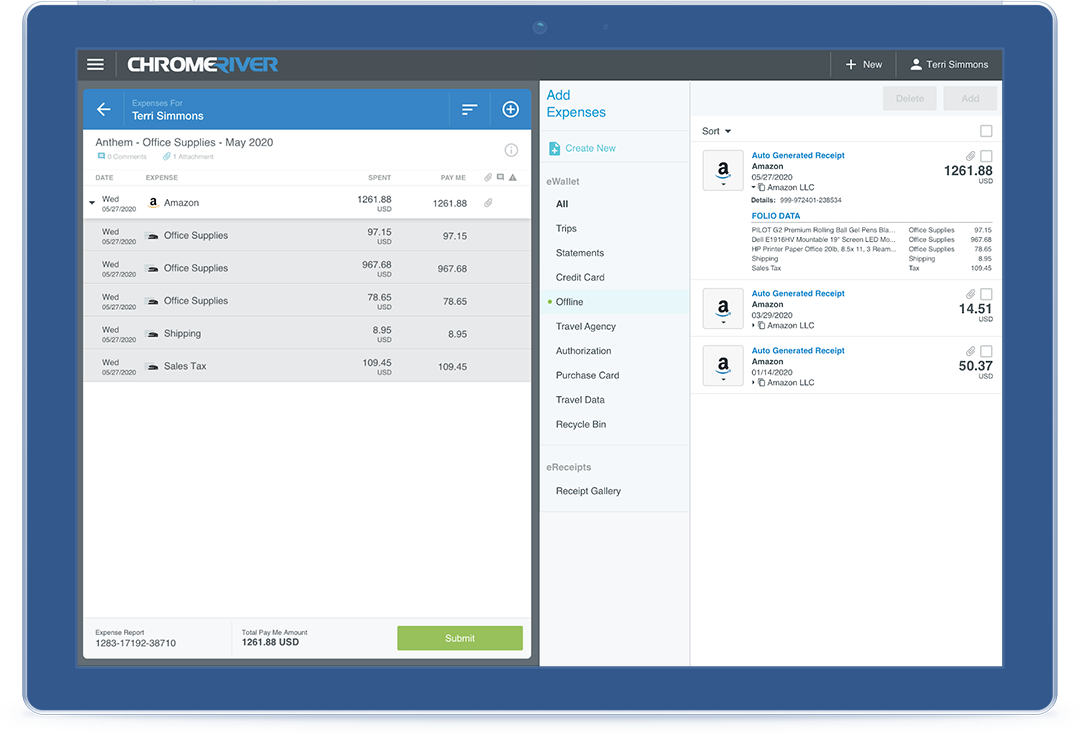Image resolution: width=1080 pixels, height=734 pixels.
Task: Expand Amazon LLC details on 03/29/2020 receipt
Action: tap(755, 326)
